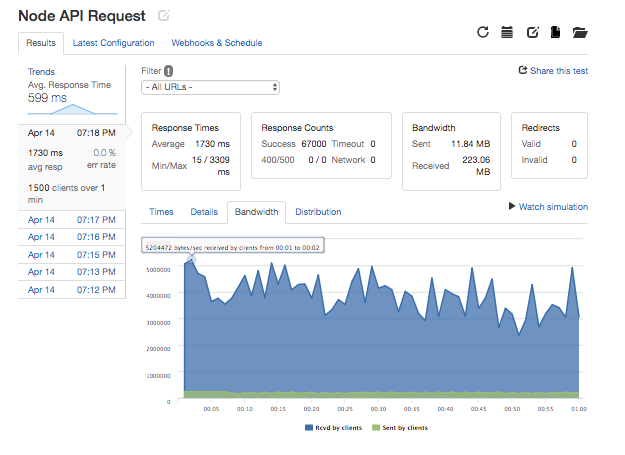Open the schedule calendar icon
The image size is (625, 455).
(x=507, y=32)
